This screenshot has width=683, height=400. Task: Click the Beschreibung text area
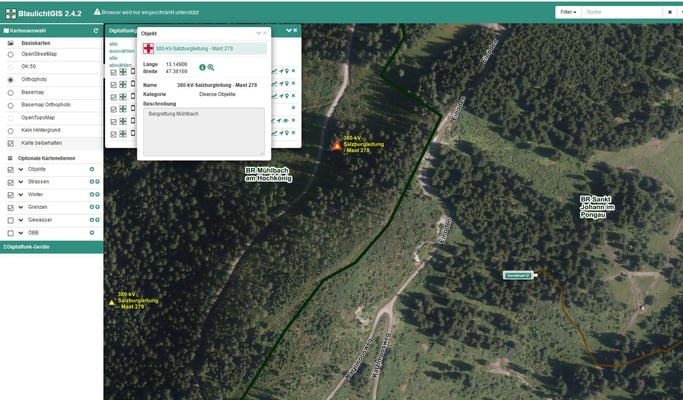(x=204, y=132)
